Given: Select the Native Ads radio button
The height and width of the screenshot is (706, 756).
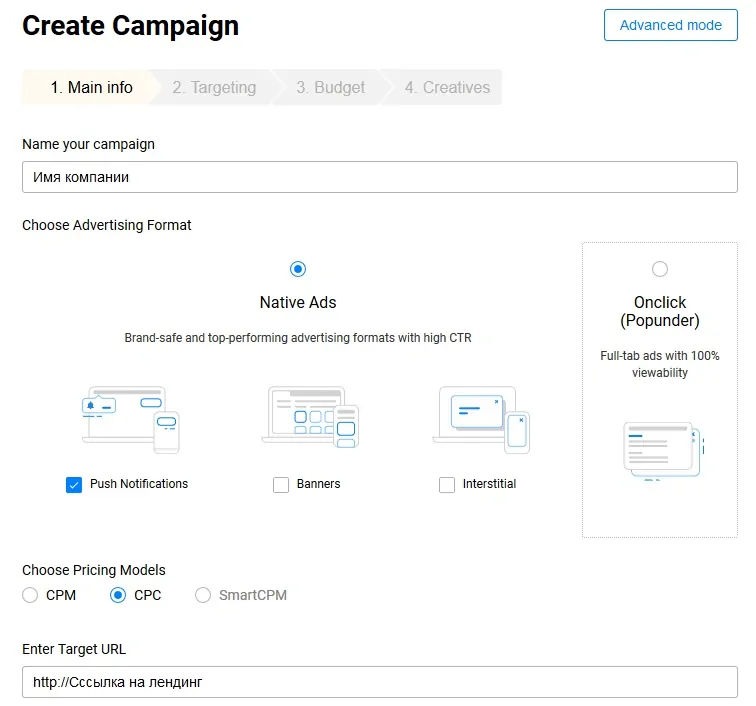Looking at the screenshot, I should pyautogui.click(x=297, y=269).
